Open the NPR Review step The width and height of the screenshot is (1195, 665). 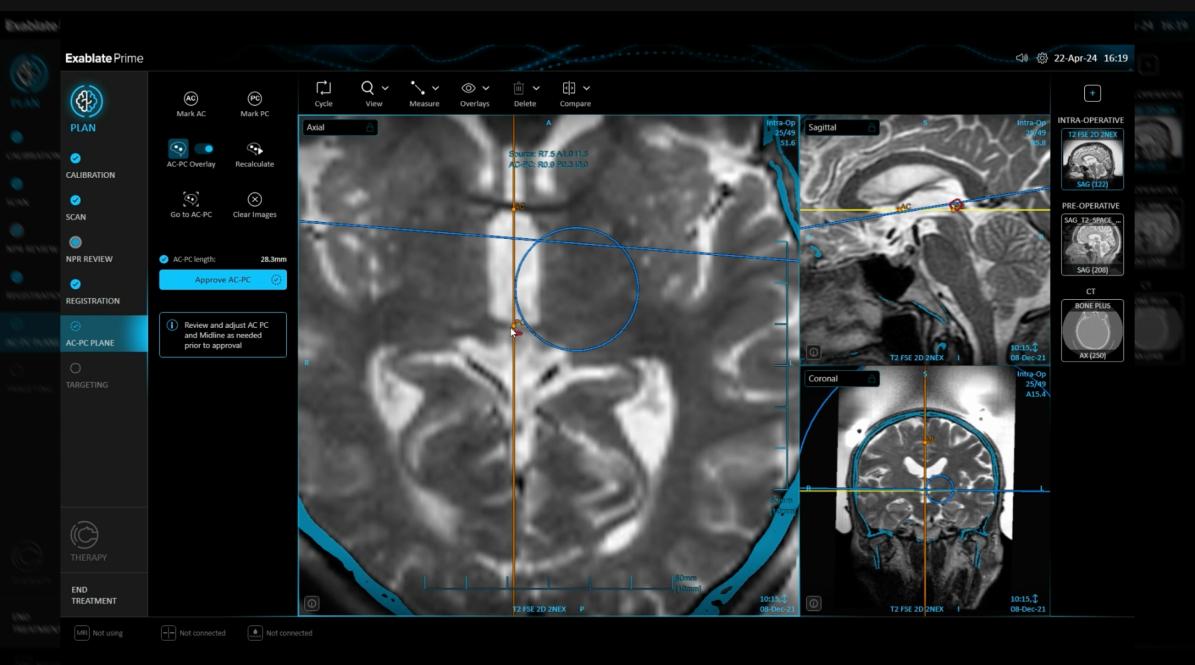tap(88, 249)
